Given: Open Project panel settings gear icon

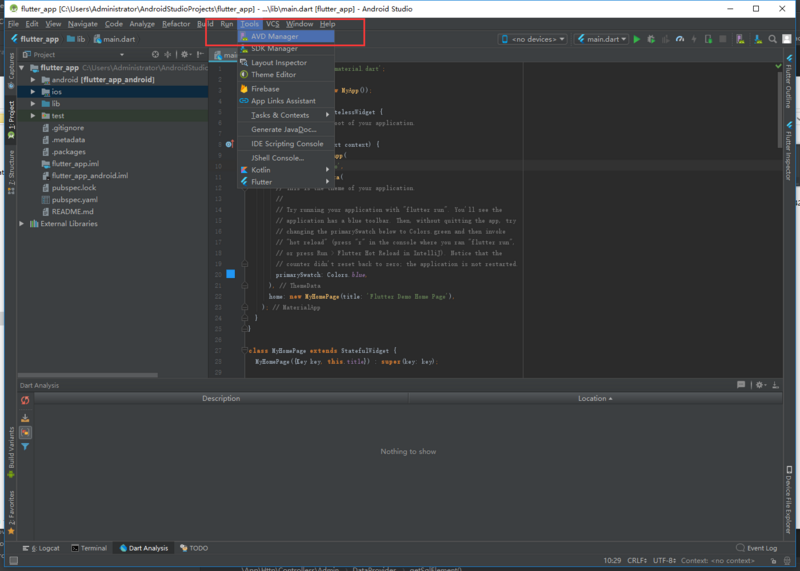Looking at the screenshot, I should [x=185, y=55].
